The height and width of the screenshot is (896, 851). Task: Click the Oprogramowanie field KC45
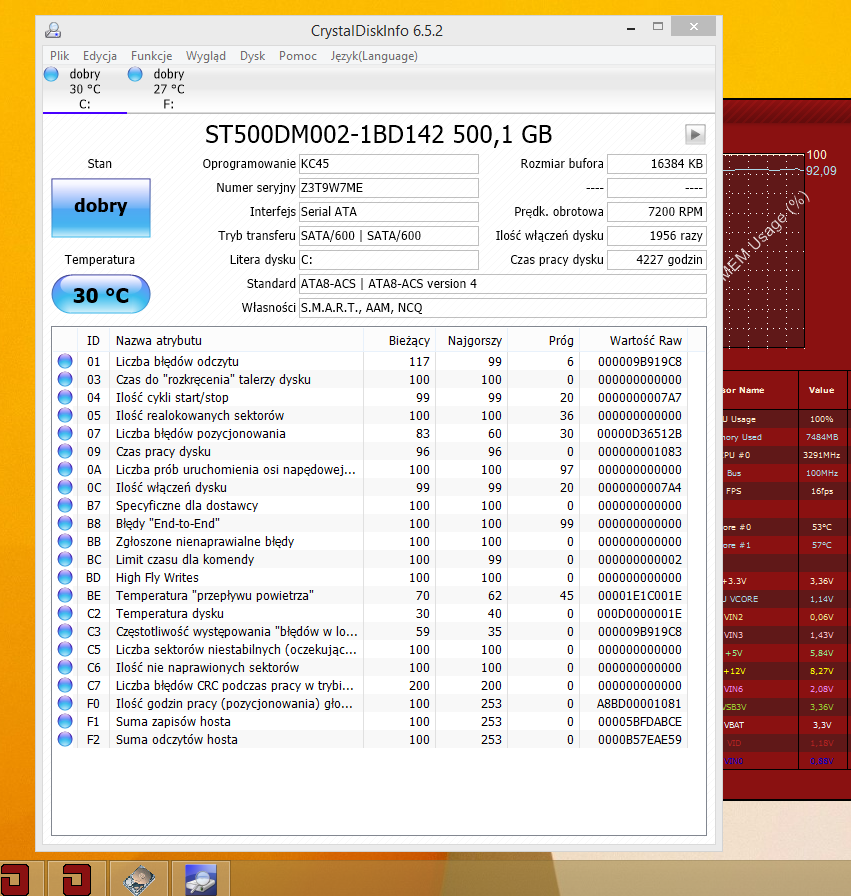click(389, 164)
